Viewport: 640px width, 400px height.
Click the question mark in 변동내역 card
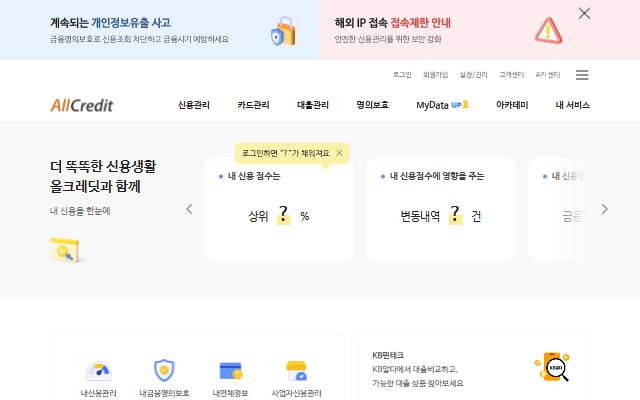click(455, 215)
